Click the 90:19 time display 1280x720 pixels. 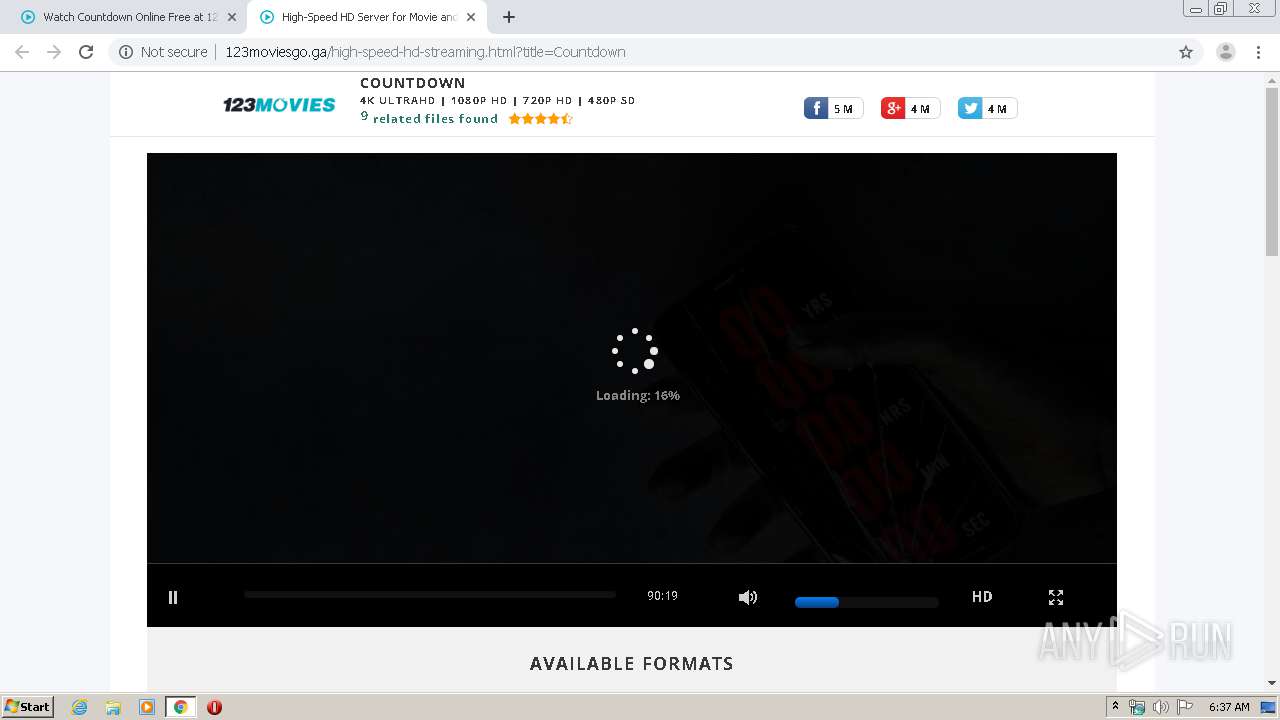coord(662,596)
